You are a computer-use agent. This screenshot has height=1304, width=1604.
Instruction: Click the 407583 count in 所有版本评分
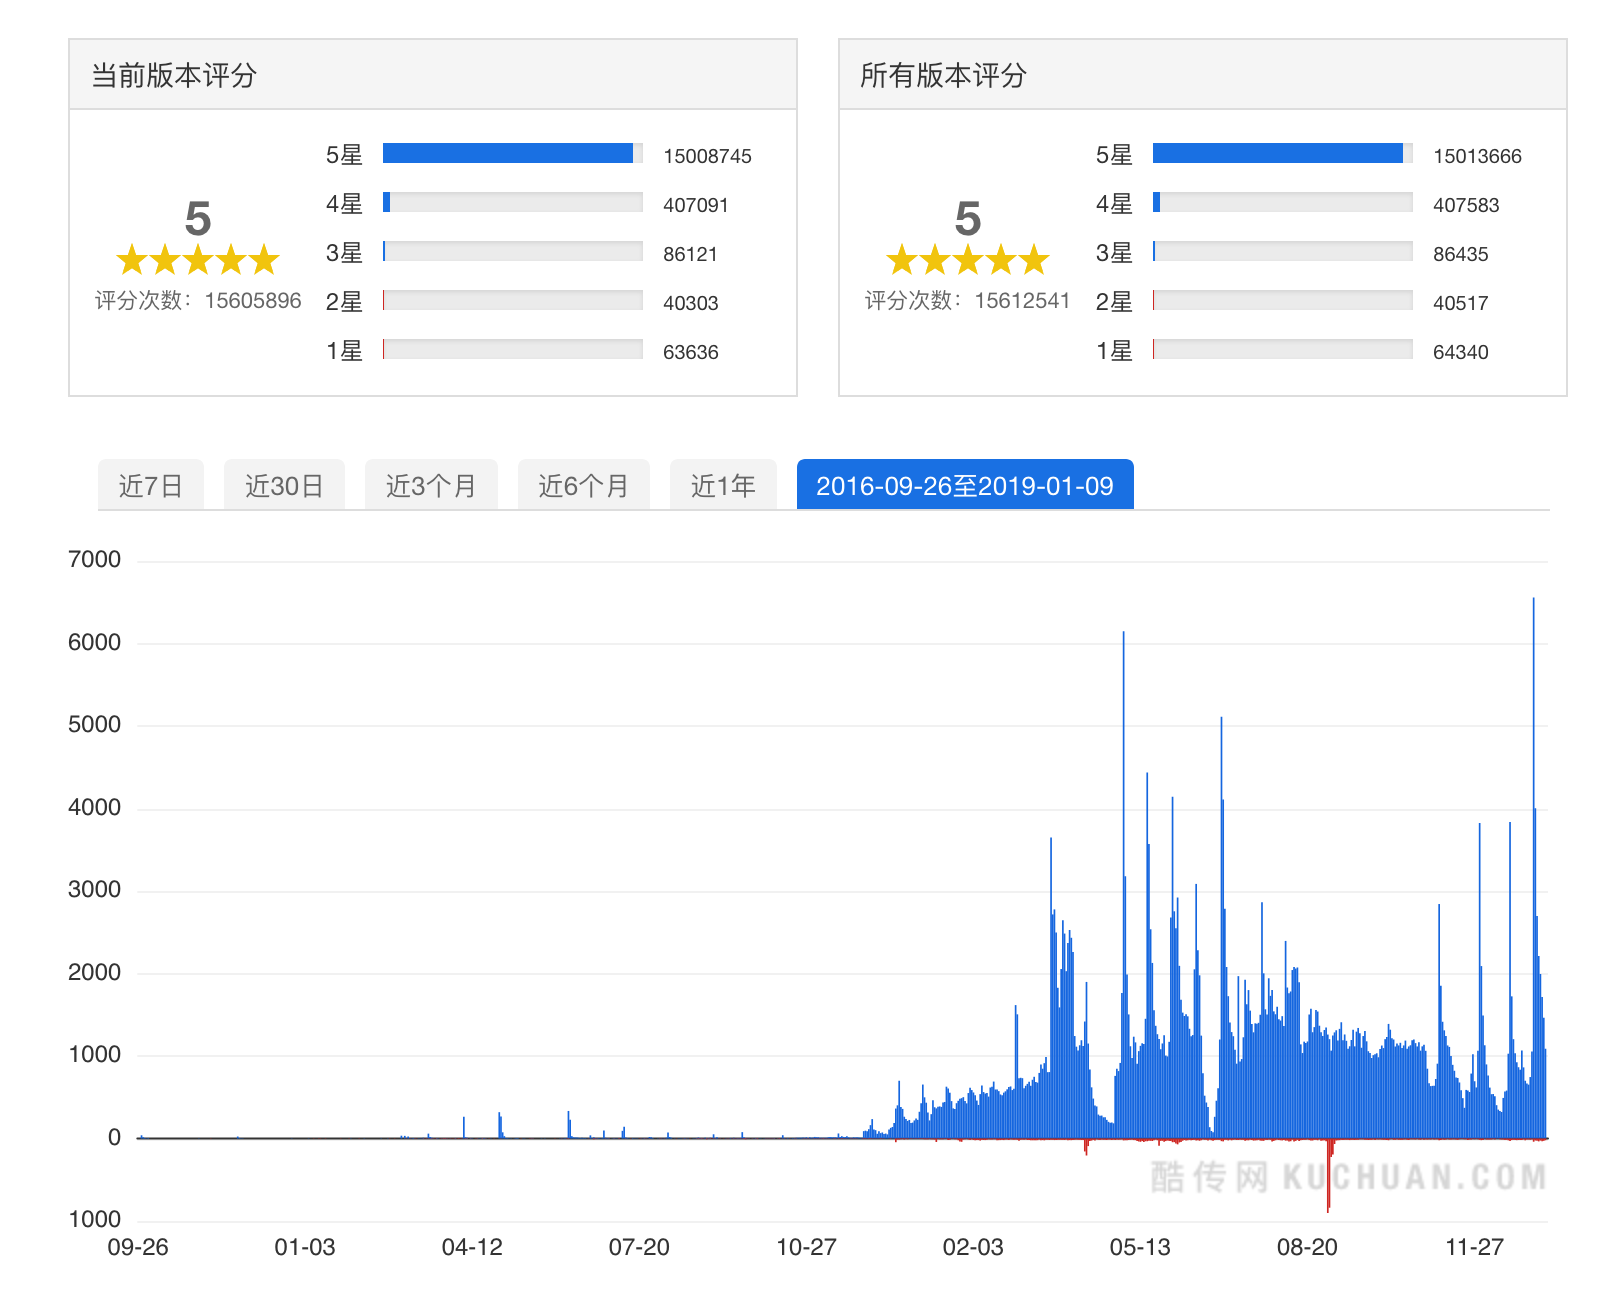pyautogui.click(x=1466, y=205)
